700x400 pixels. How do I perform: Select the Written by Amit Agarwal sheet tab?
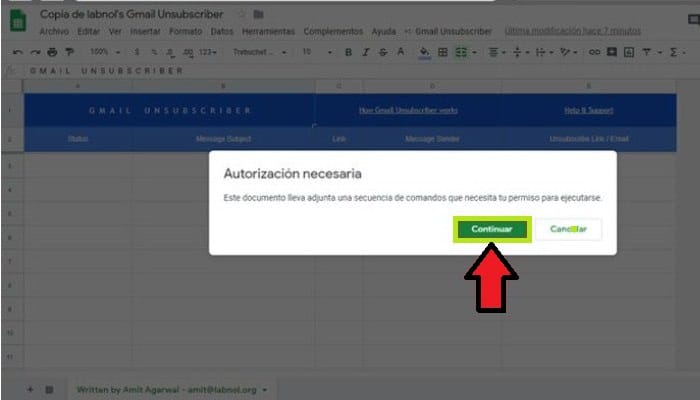pyautogui.click(x=167, y=390)
